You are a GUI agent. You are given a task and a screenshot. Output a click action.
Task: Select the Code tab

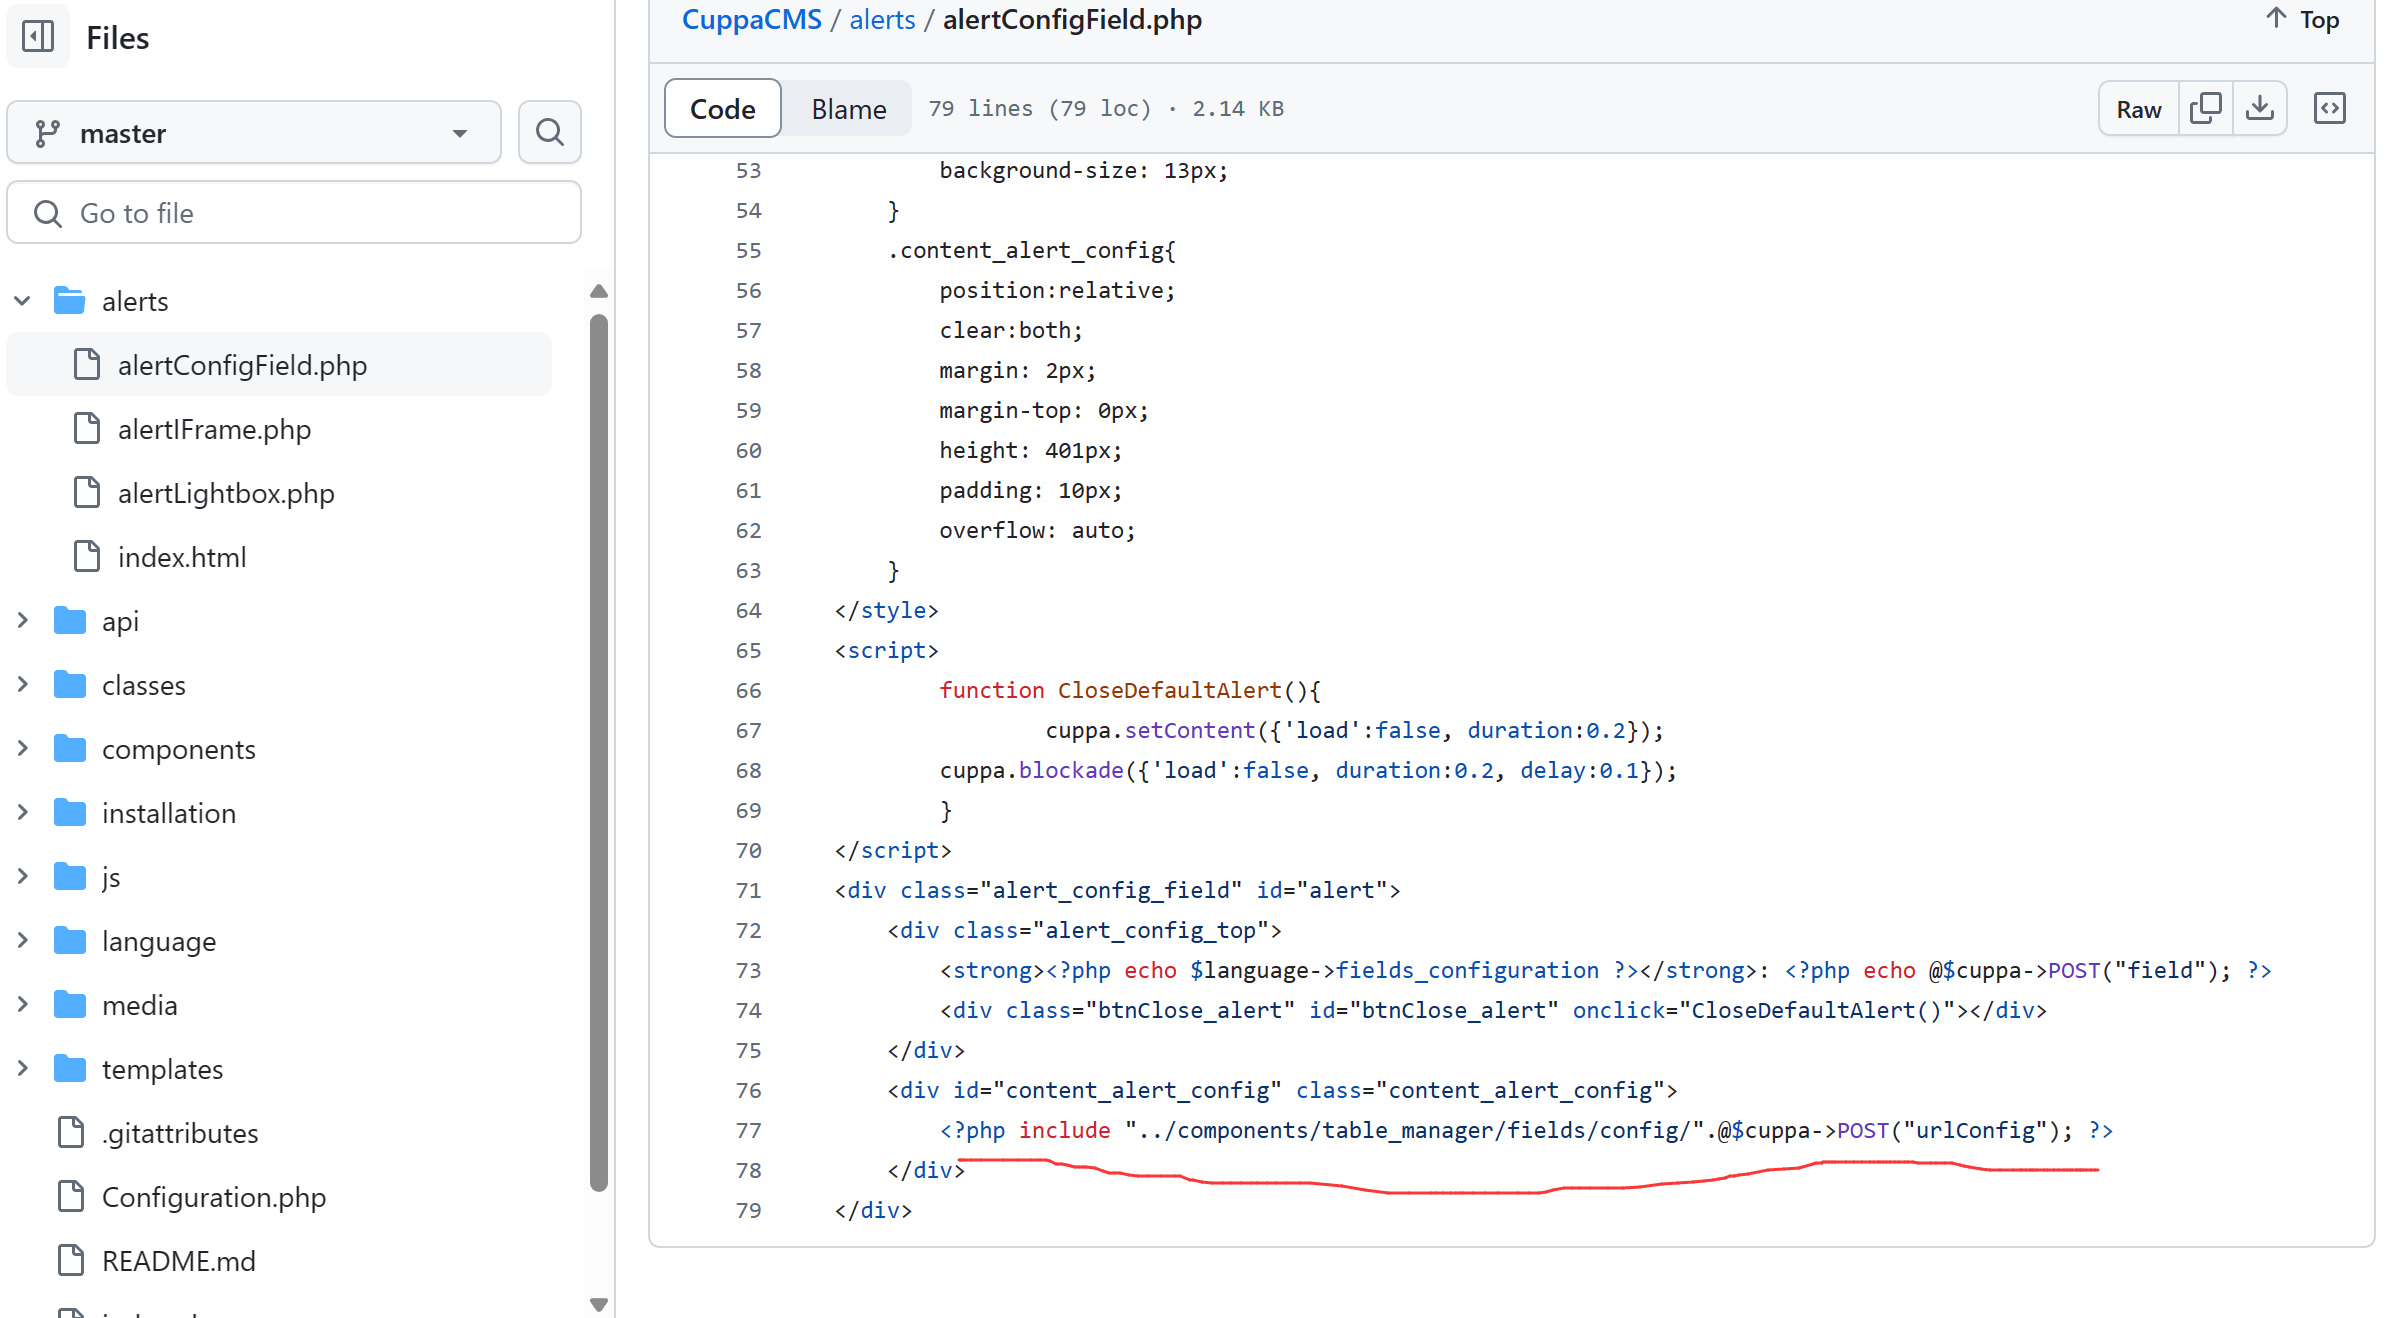click(722, 109)
